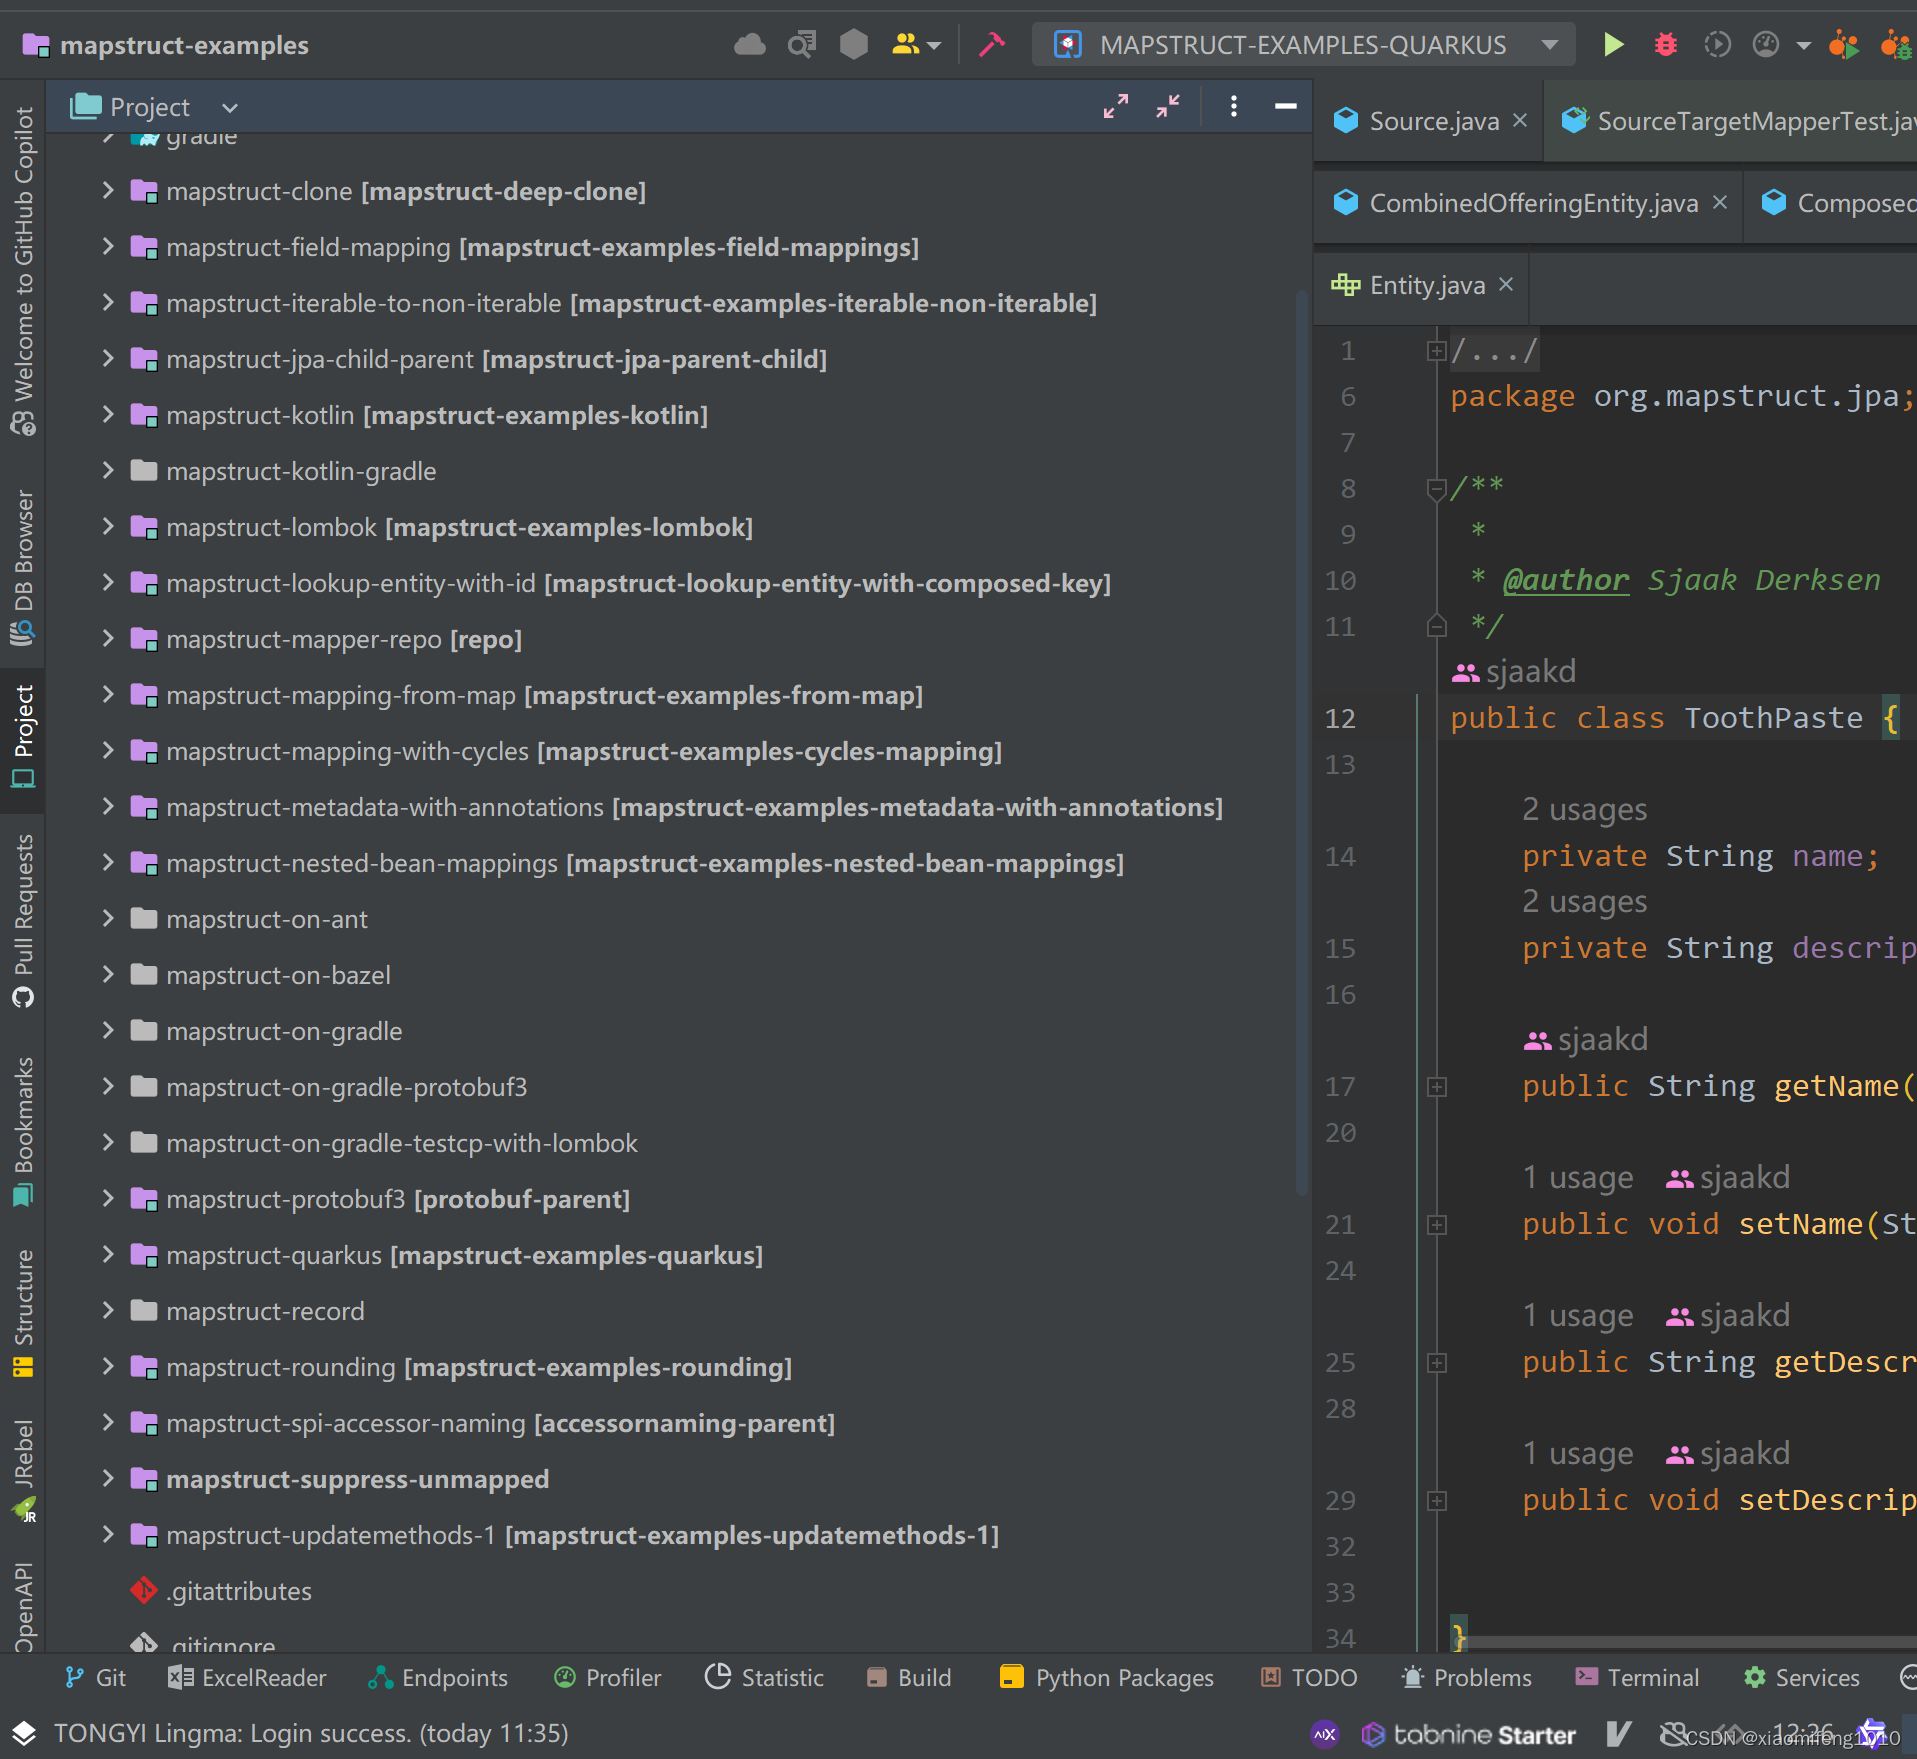Expand all items in Project panel
Screen dimensions: 1917x1759
(1115, 106)
